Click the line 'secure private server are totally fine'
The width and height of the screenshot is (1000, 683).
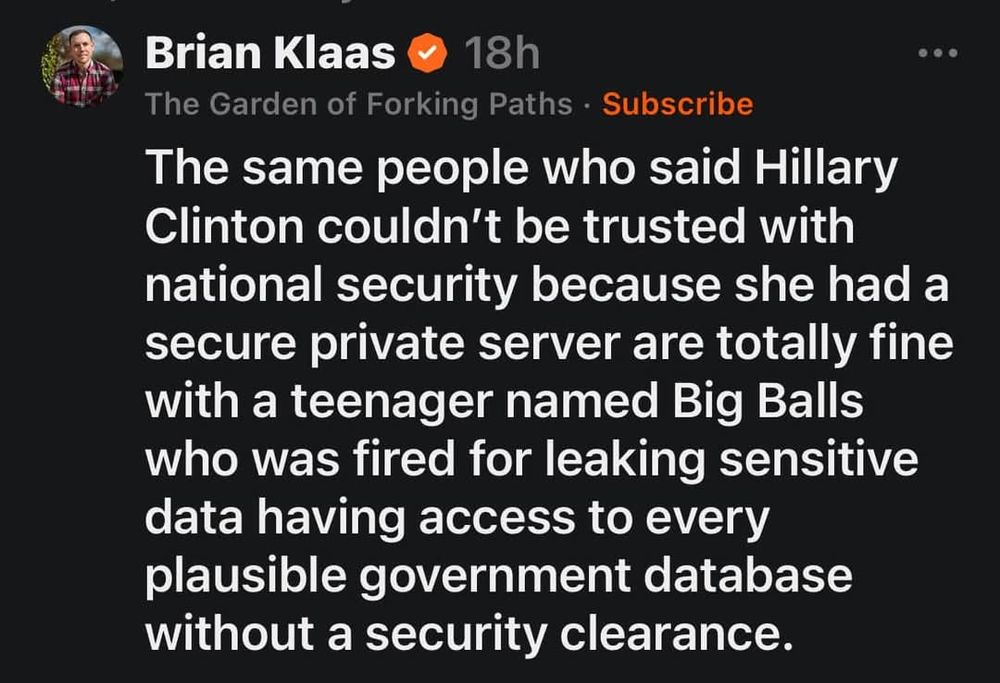click(549, 344)
